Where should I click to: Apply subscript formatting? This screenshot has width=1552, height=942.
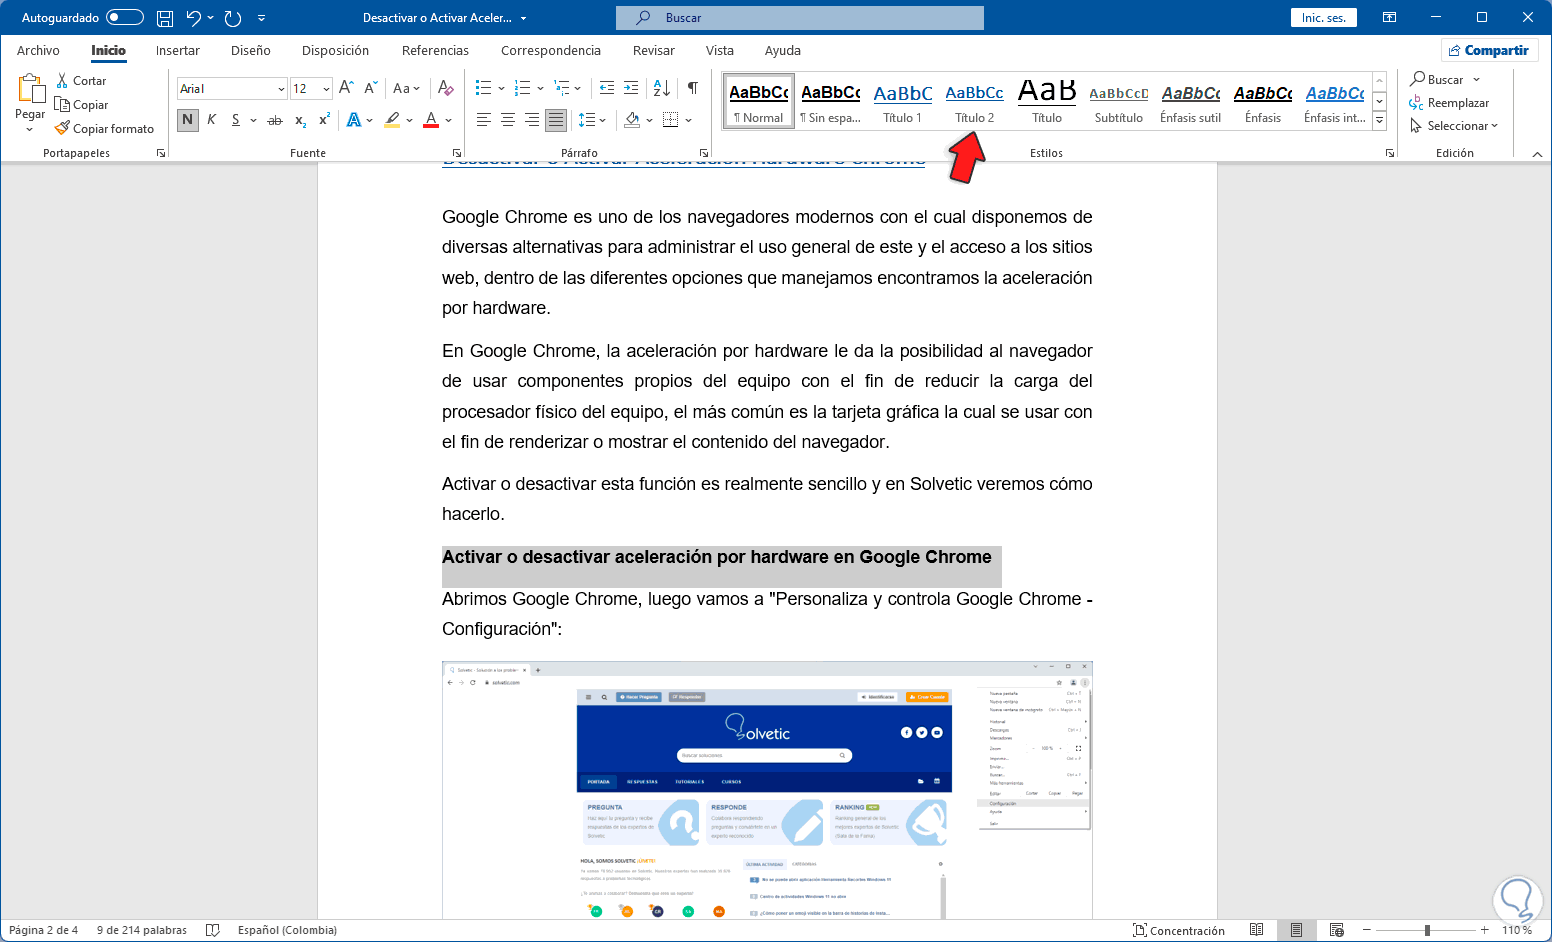[x=300, y=120]
